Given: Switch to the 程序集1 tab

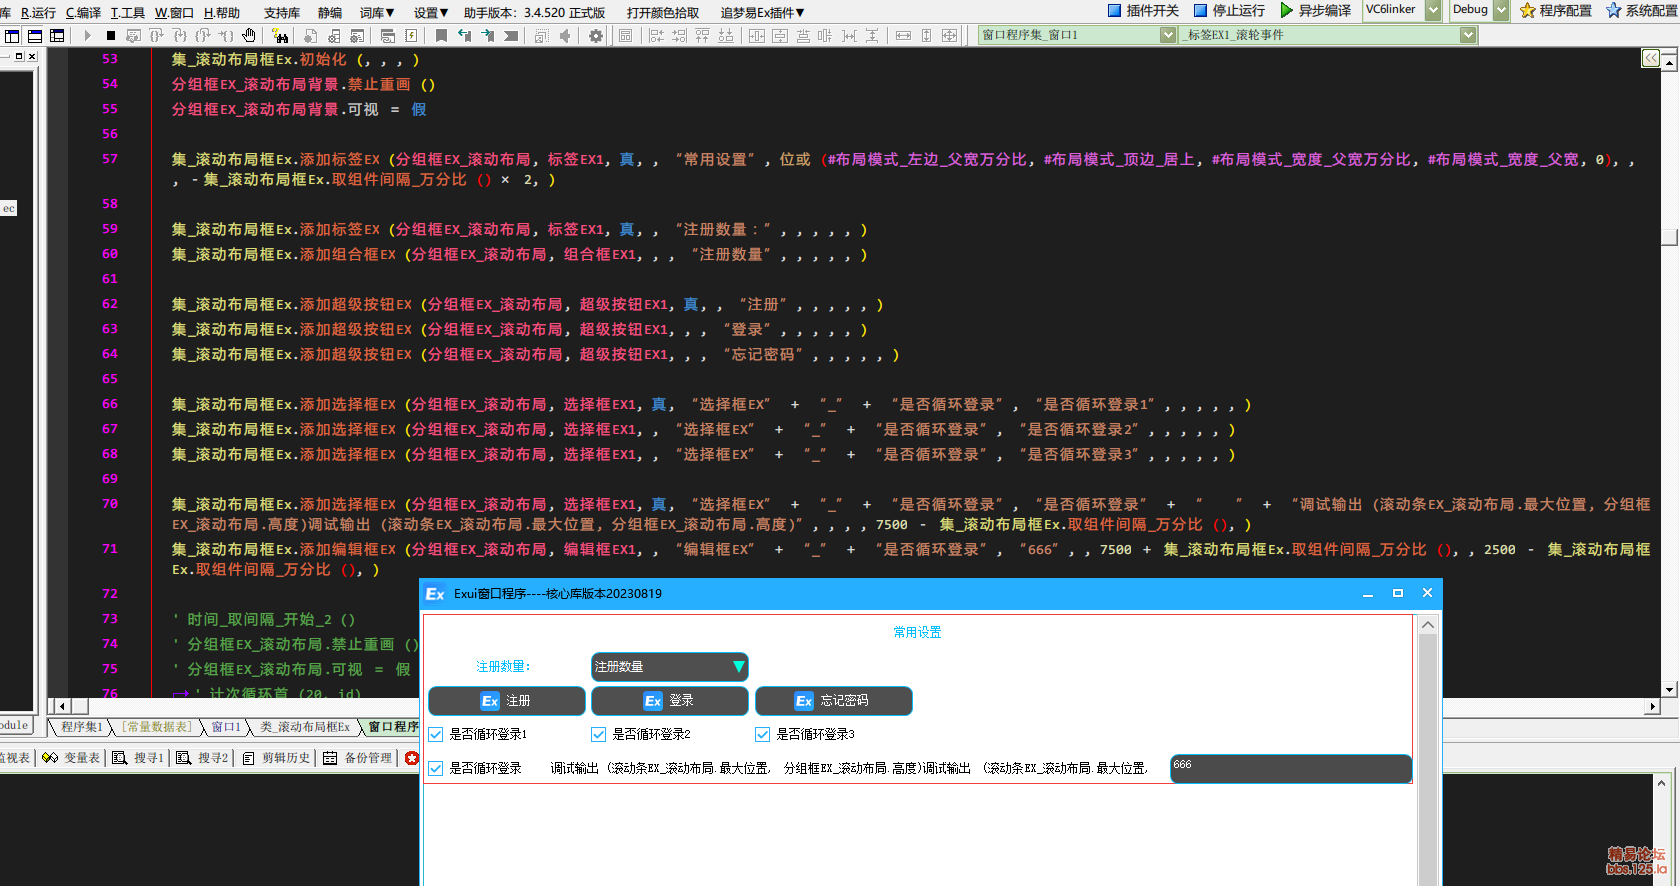Looking at the screenshot, I should click(81, 727).
